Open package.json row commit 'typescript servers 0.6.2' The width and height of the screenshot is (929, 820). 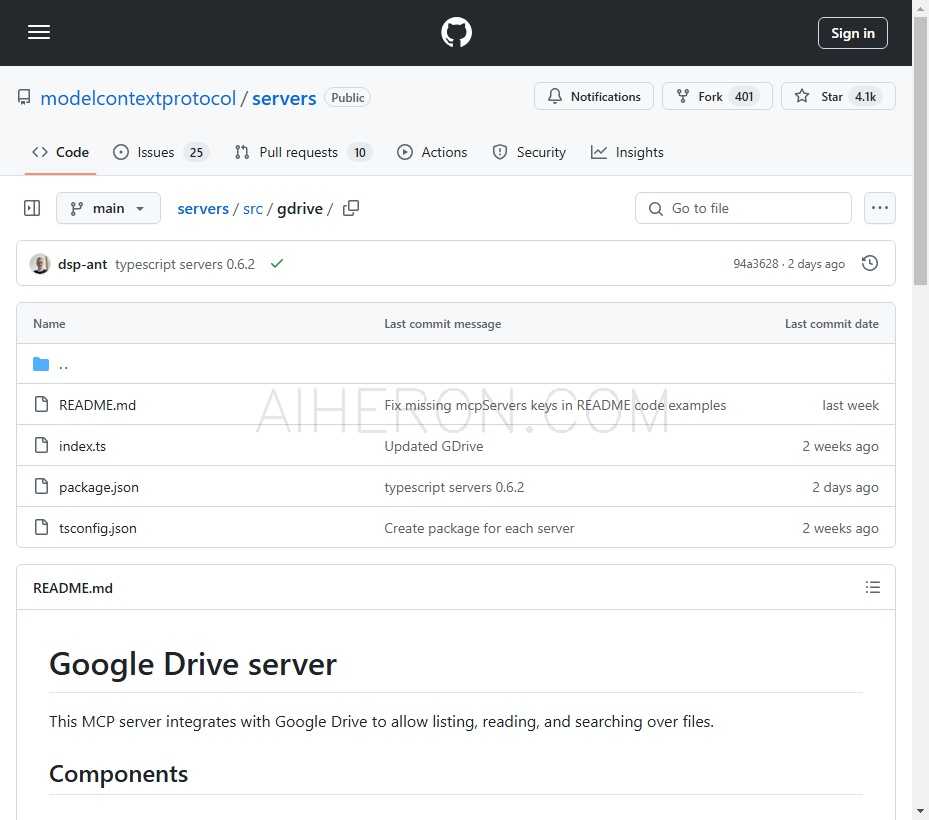point(454,487)
